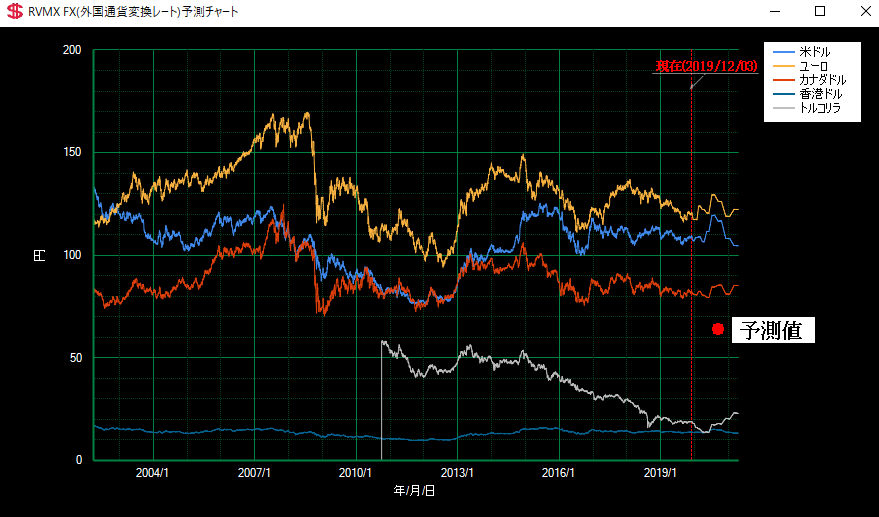Click the red 現在(2019/12/03) annotation
The width and height of the screenshot is (879, 517).
[x=706, y=66]
